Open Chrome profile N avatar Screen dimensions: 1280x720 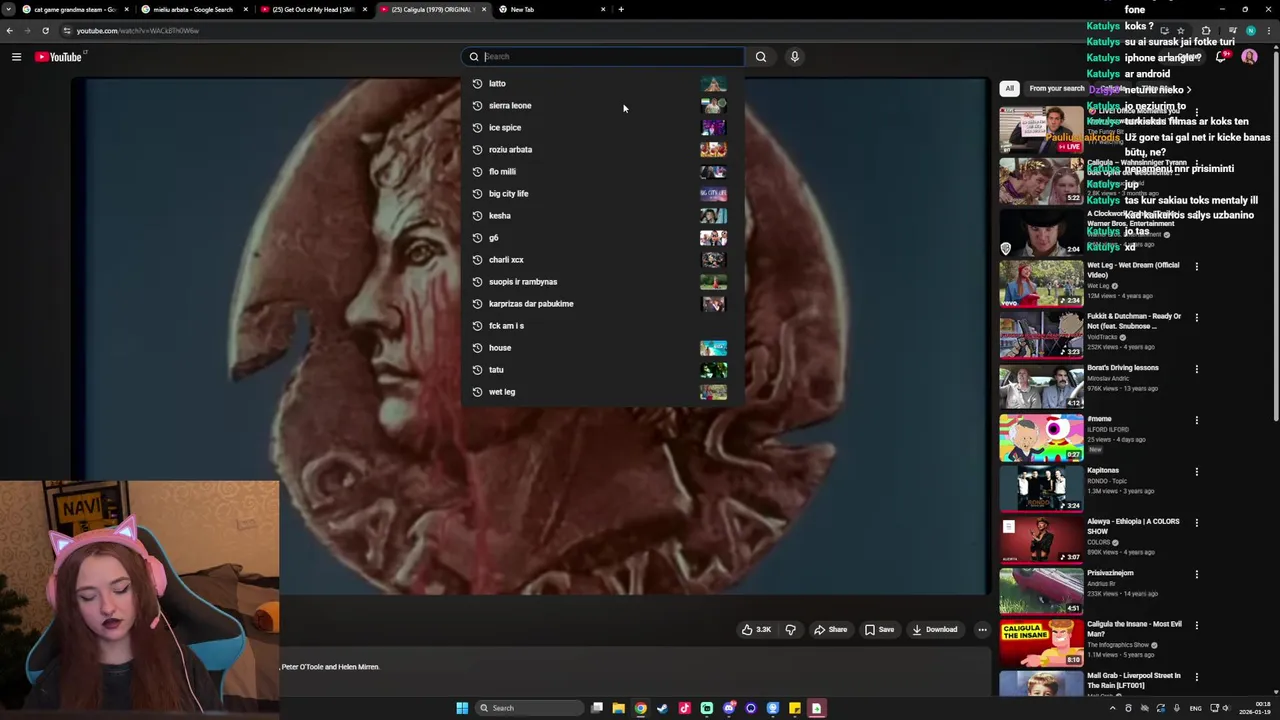[x=1251, y=31]
